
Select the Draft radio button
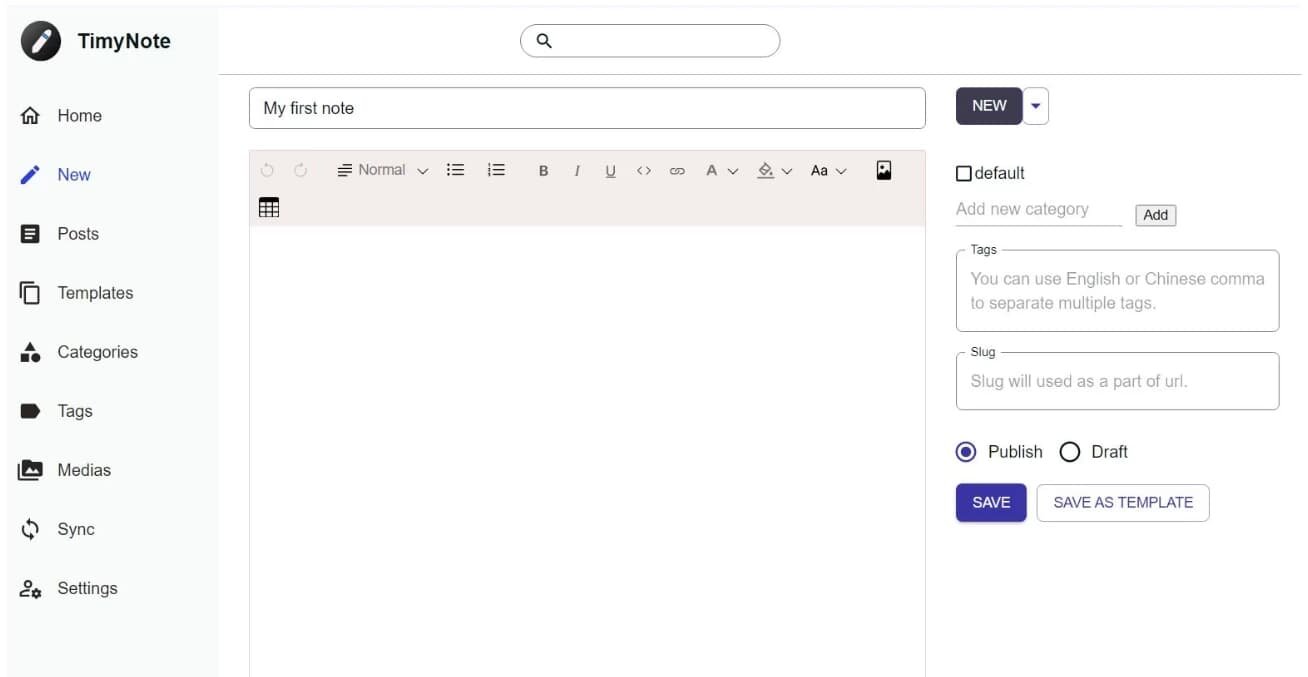(1069, 452)
